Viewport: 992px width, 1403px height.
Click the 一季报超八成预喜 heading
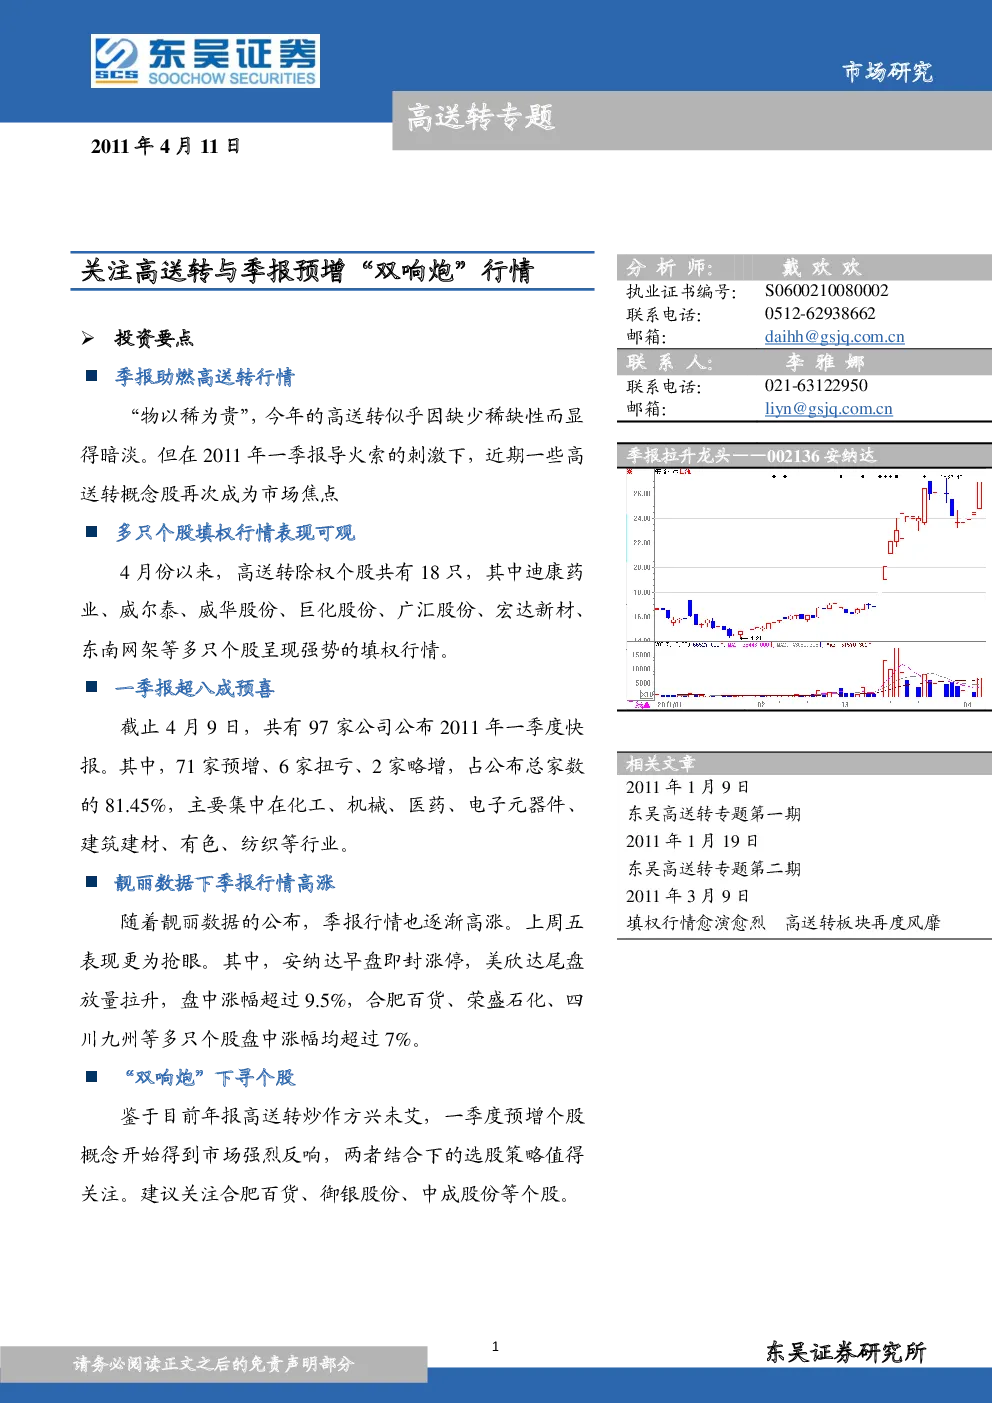pos(194,688)
